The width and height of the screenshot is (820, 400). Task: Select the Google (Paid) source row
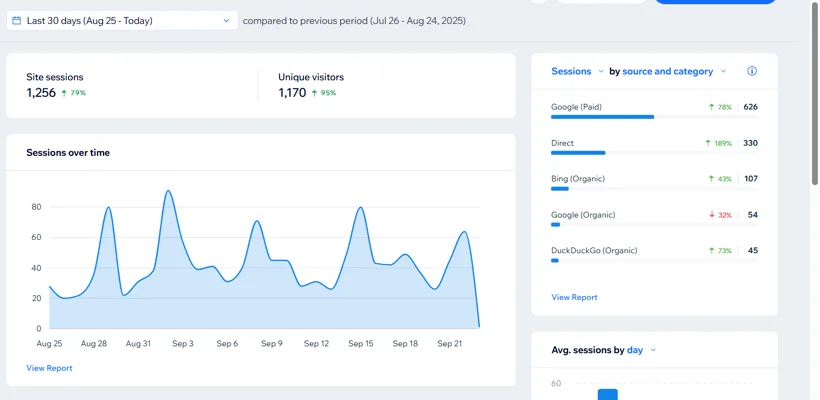tap(654, 111)
